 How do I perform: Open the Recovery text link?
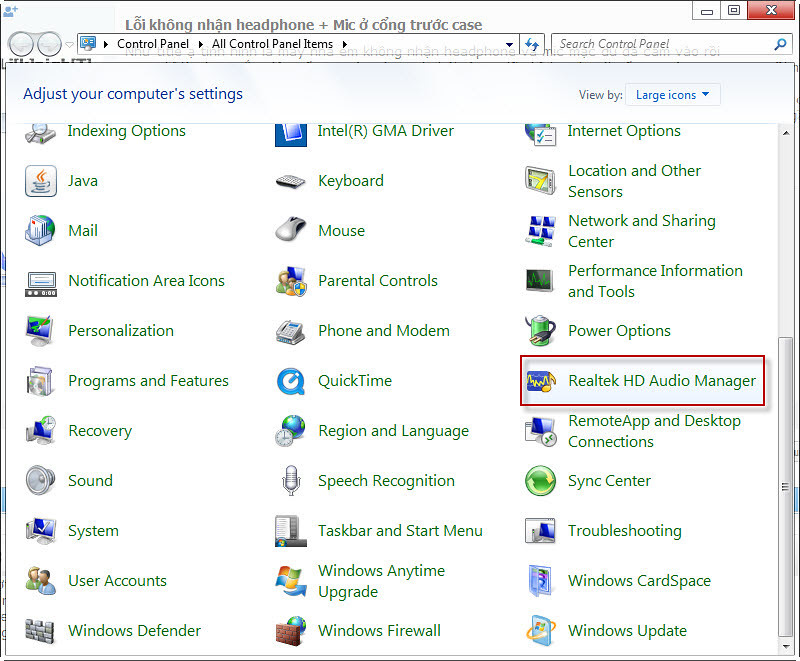(100, 431)
